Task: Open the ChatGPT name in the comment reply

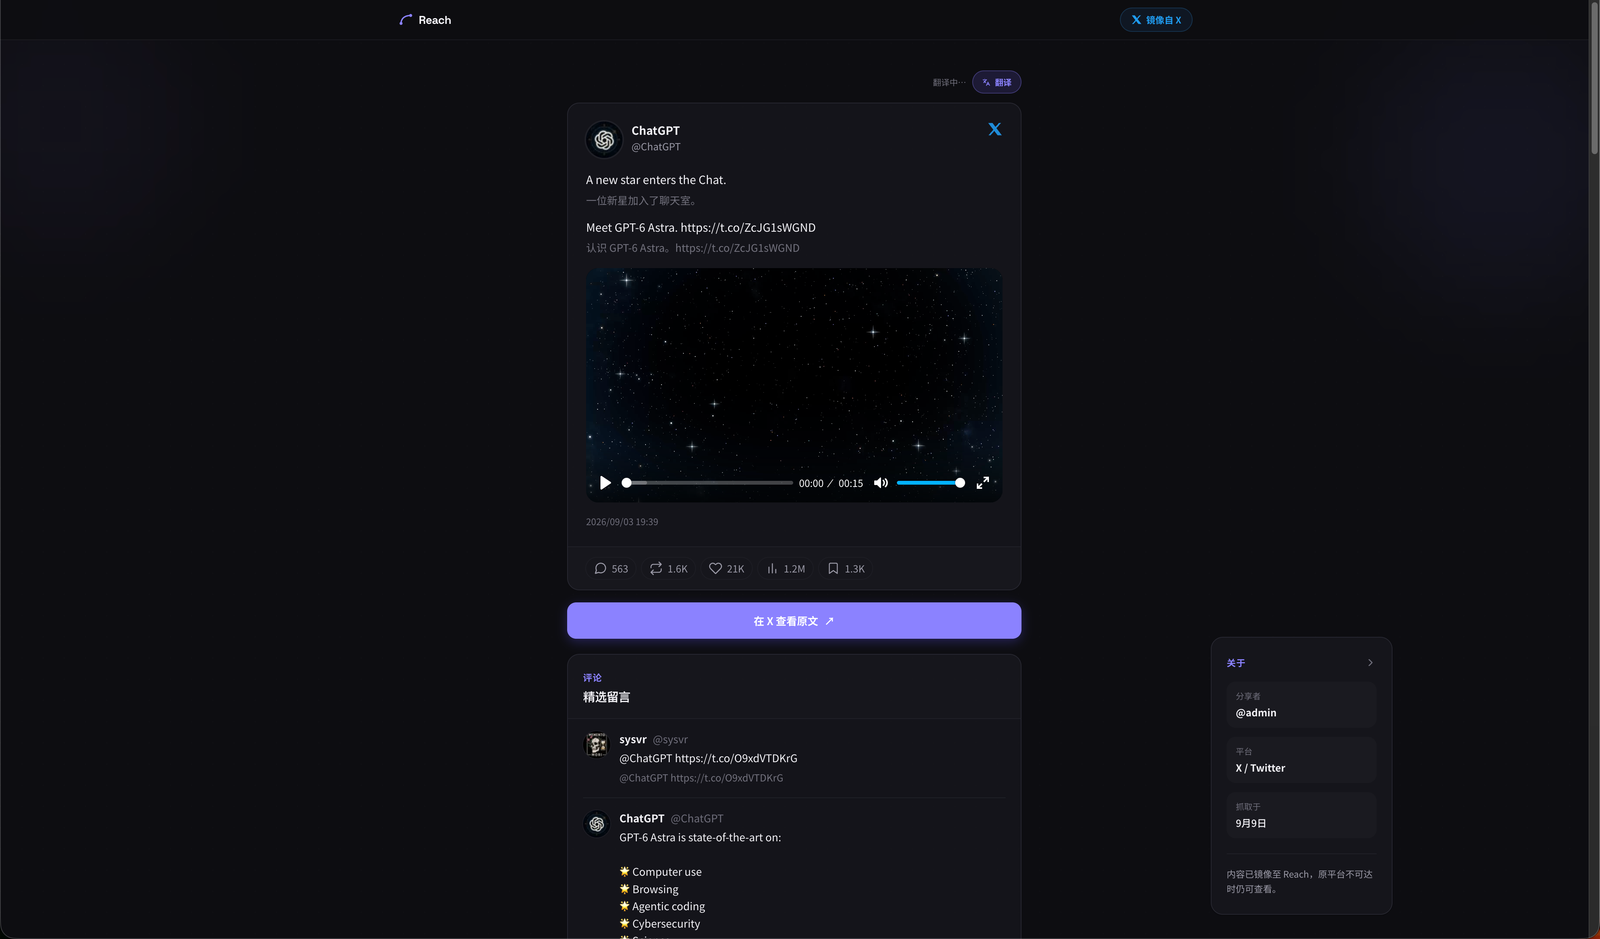Action: (x=642, y=819)
